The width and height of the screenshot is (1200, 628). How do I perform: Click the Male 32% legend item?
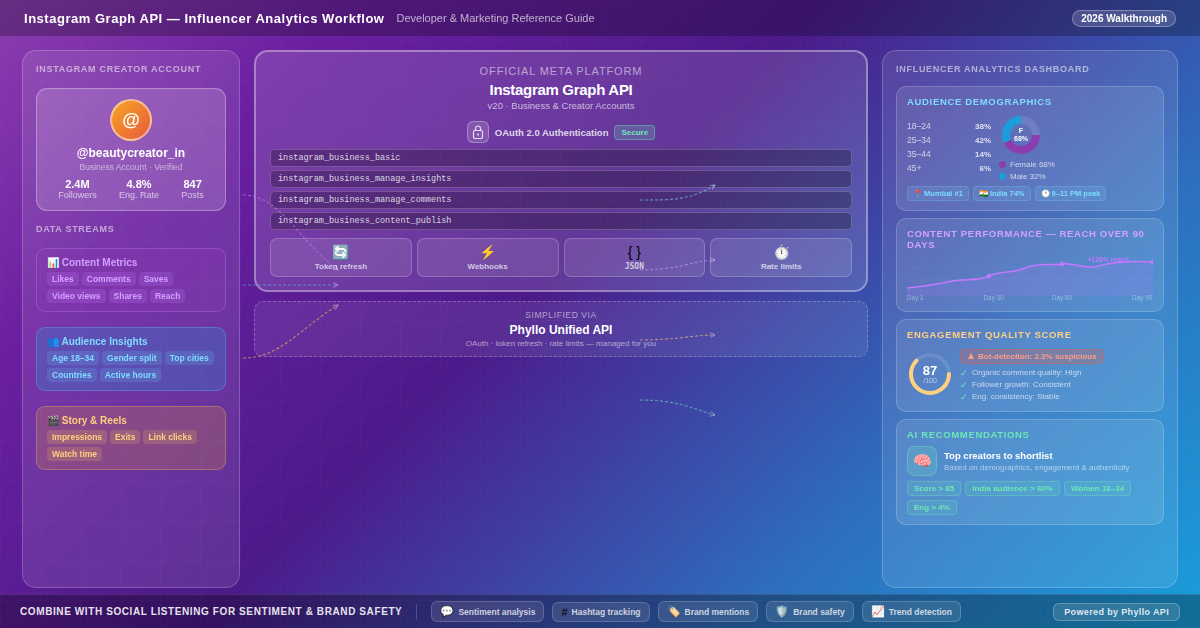[1022, 176]
